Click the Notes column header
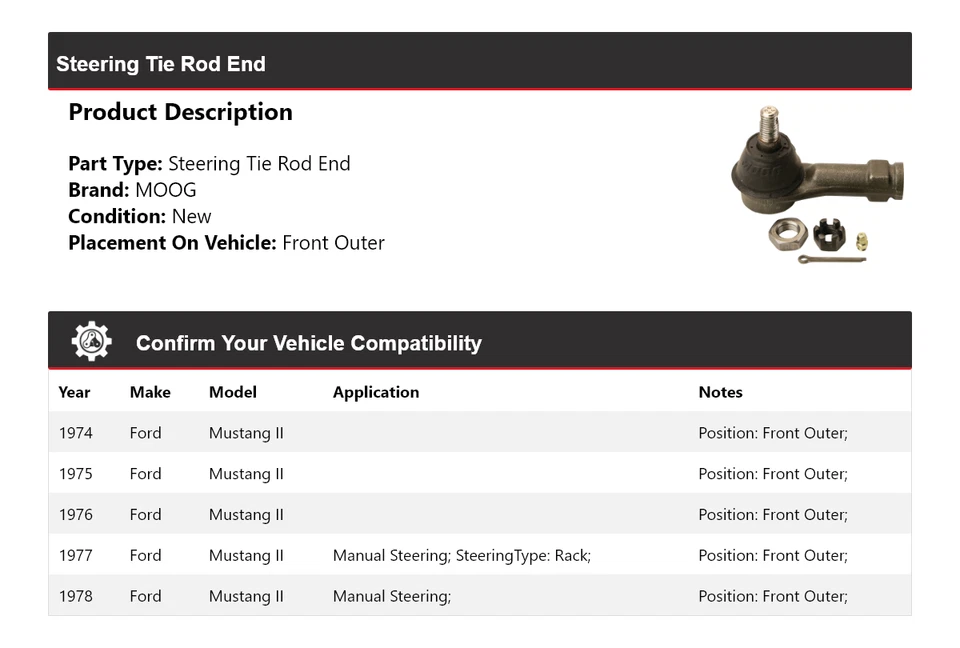 (720, 392)
